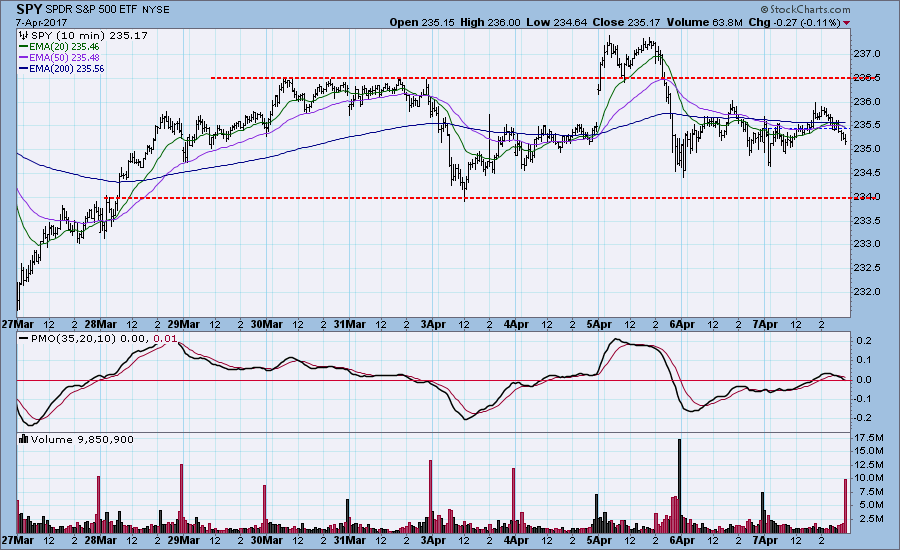Click the PMO(35,20,10) indicator label
The width and height of the screenshot is (900, 550).
pyautogui.click(x=73, y=339)
